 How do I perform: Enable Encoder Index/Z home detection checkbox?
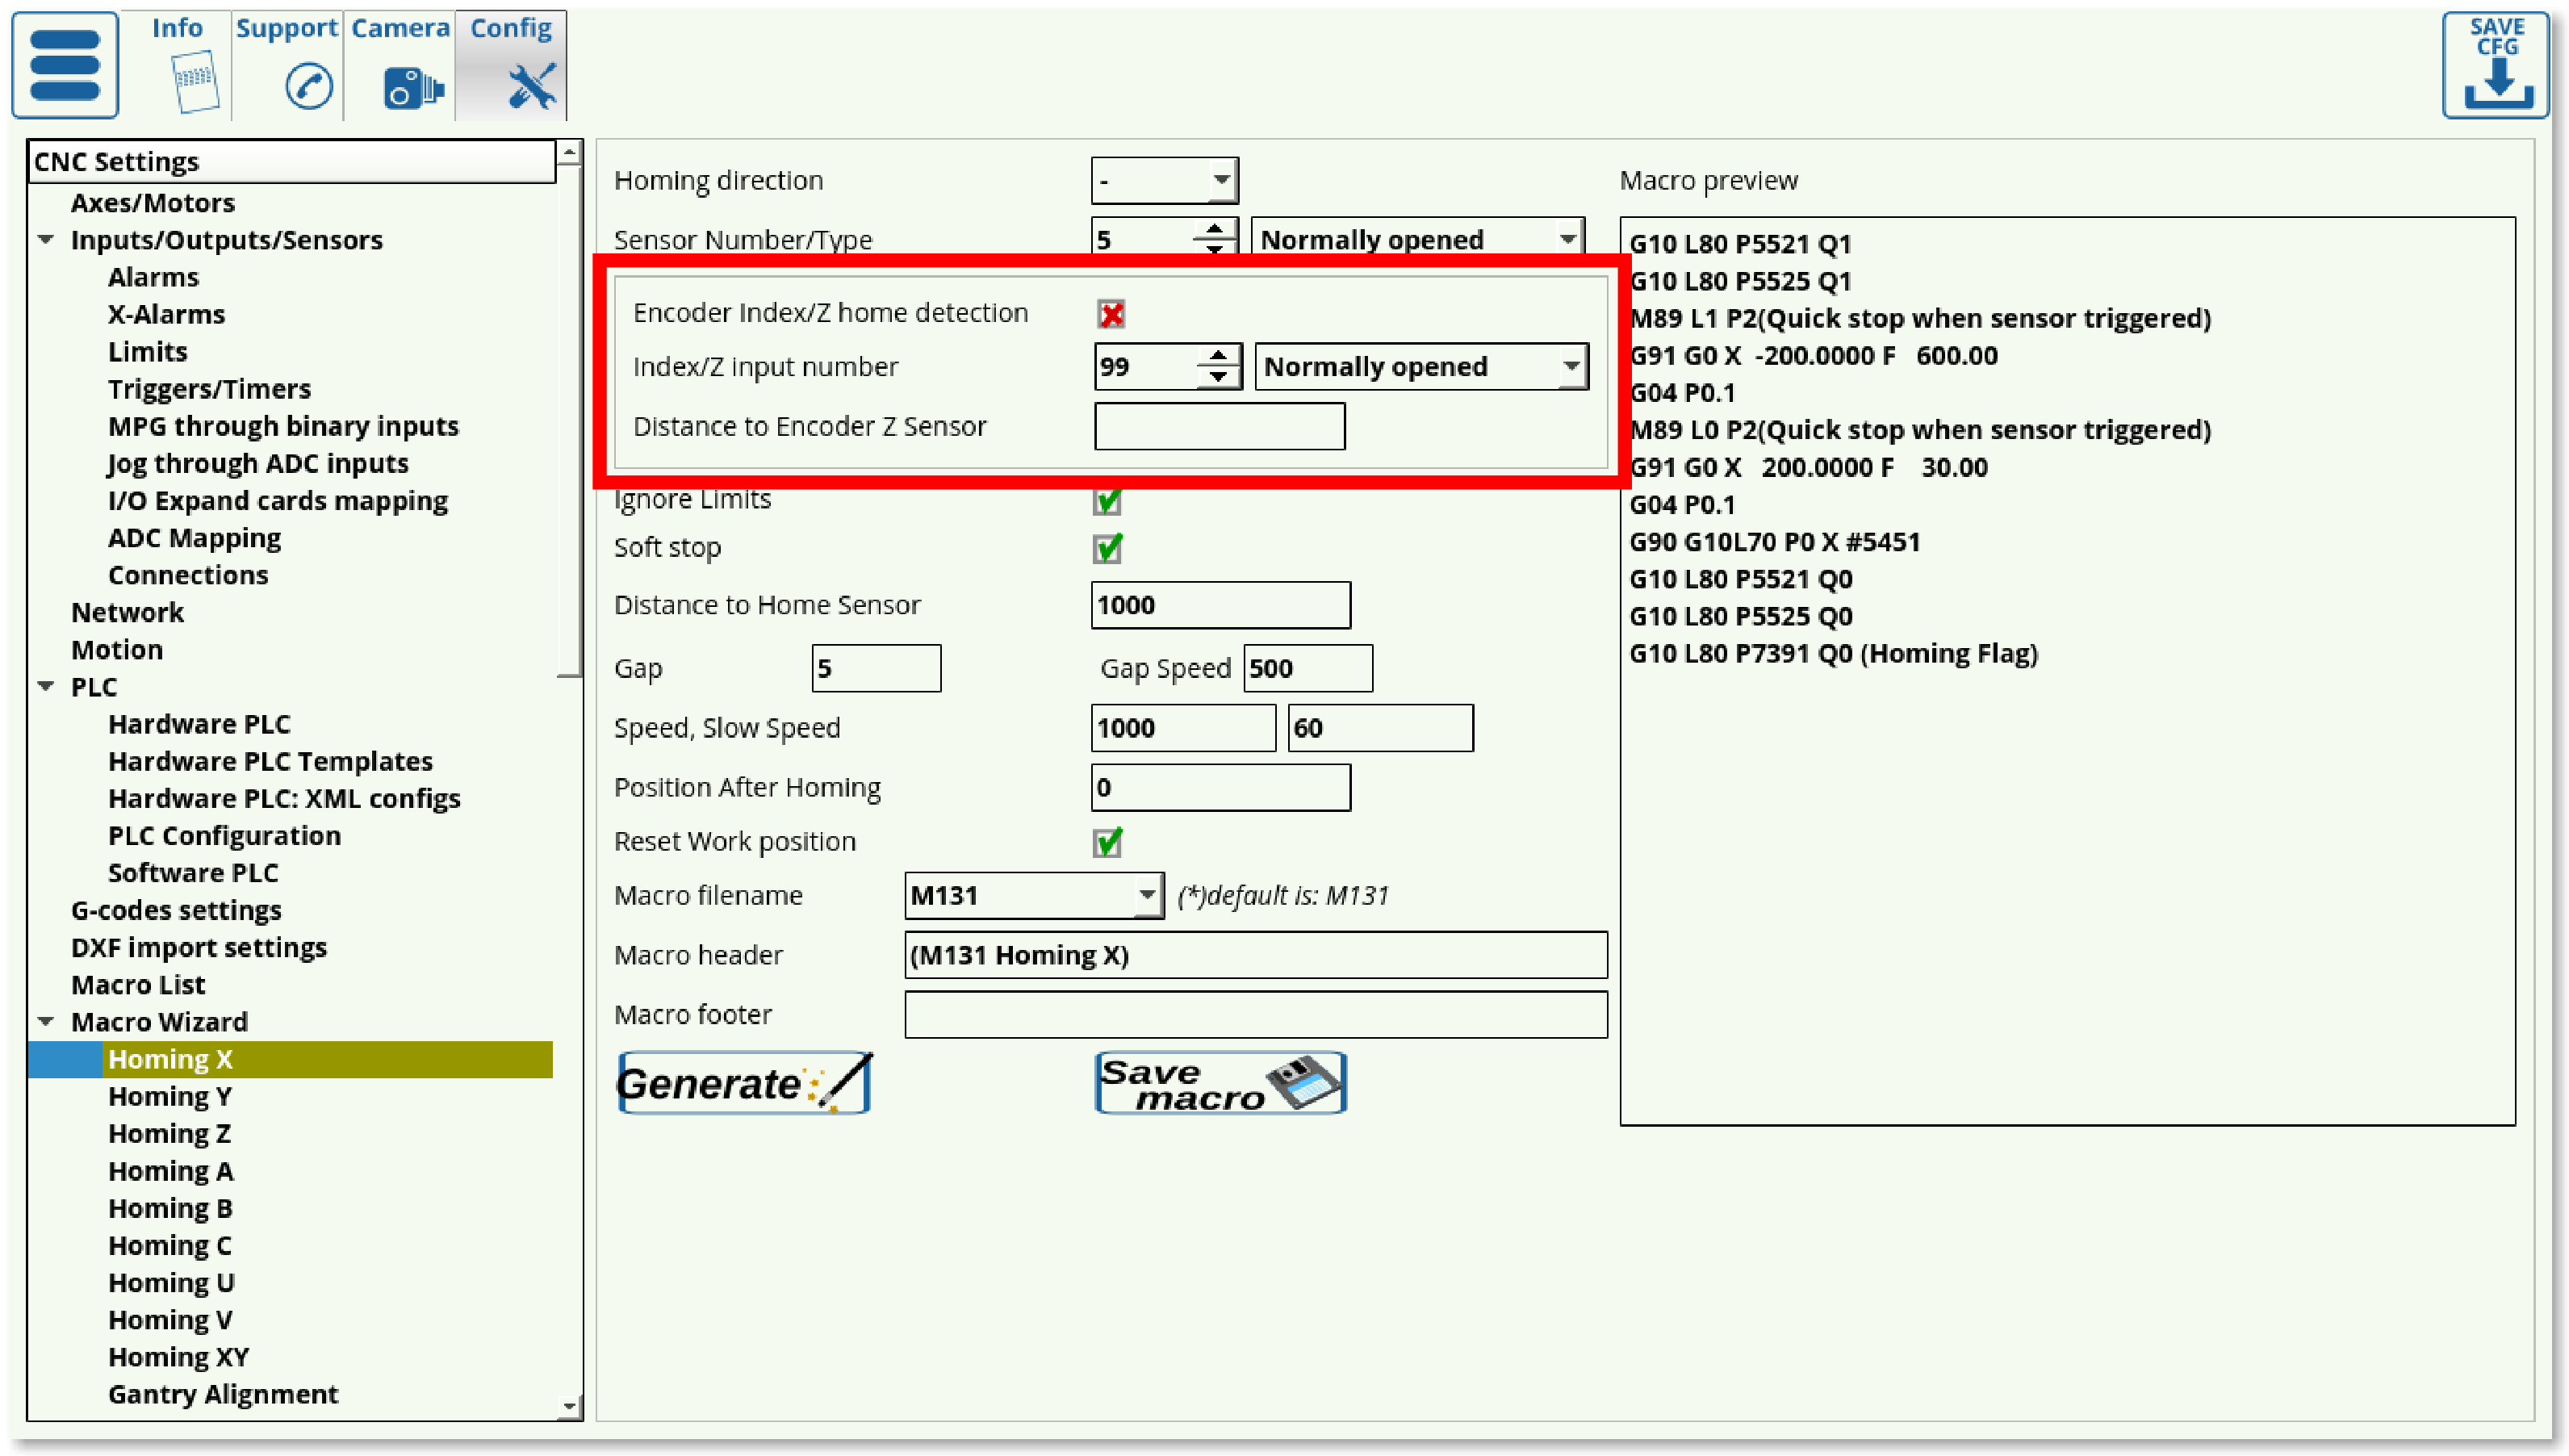pos(1111,314)
